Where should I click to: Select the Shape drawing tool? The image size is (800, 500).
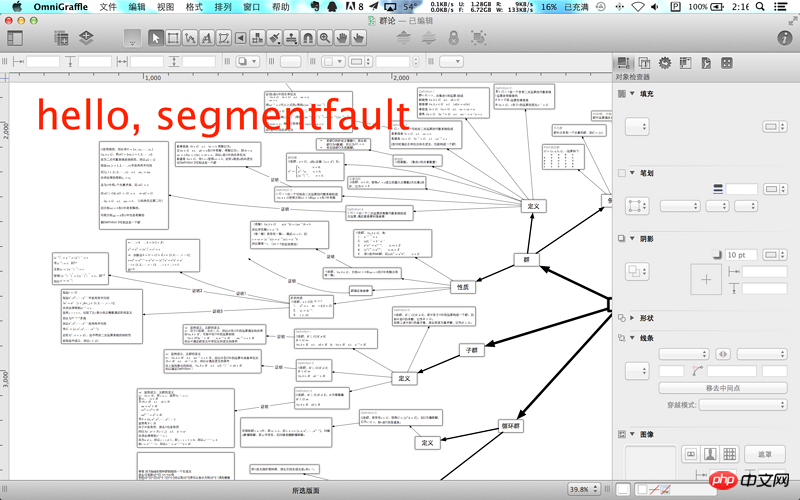pyautogui.click(x=172, y=38)
